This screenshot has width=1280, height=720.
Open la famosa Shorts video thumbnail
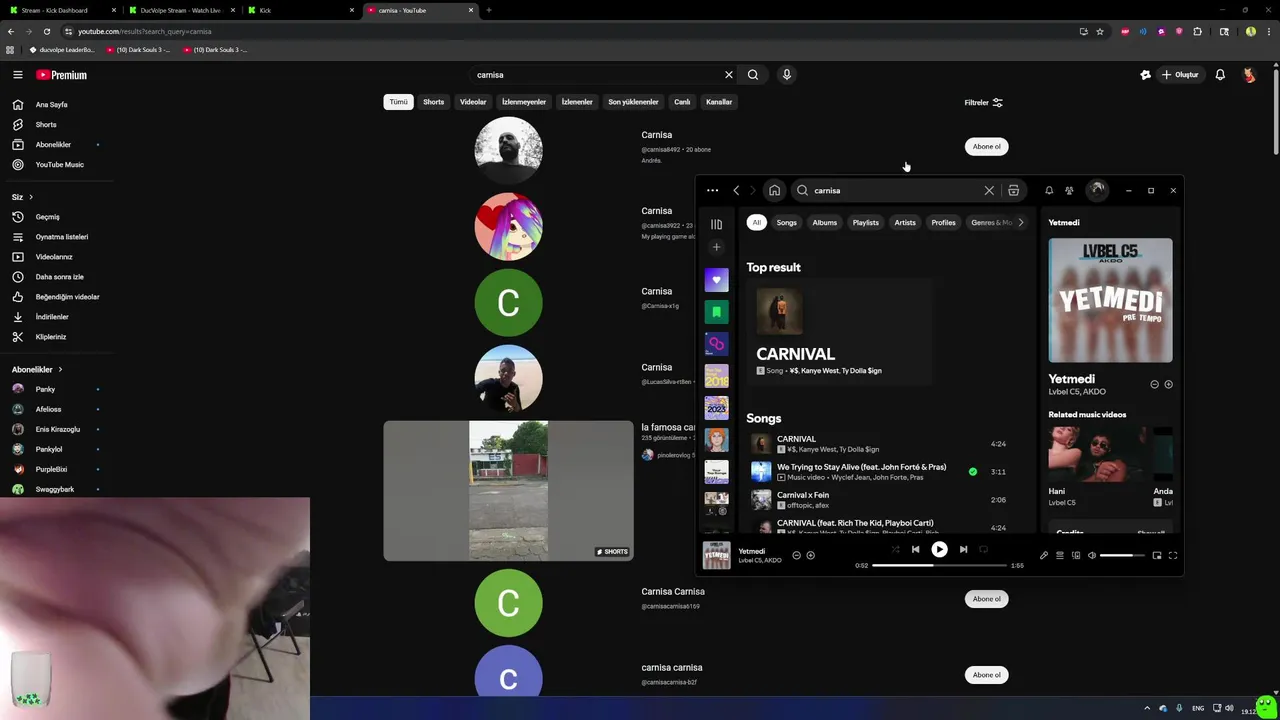508,491
